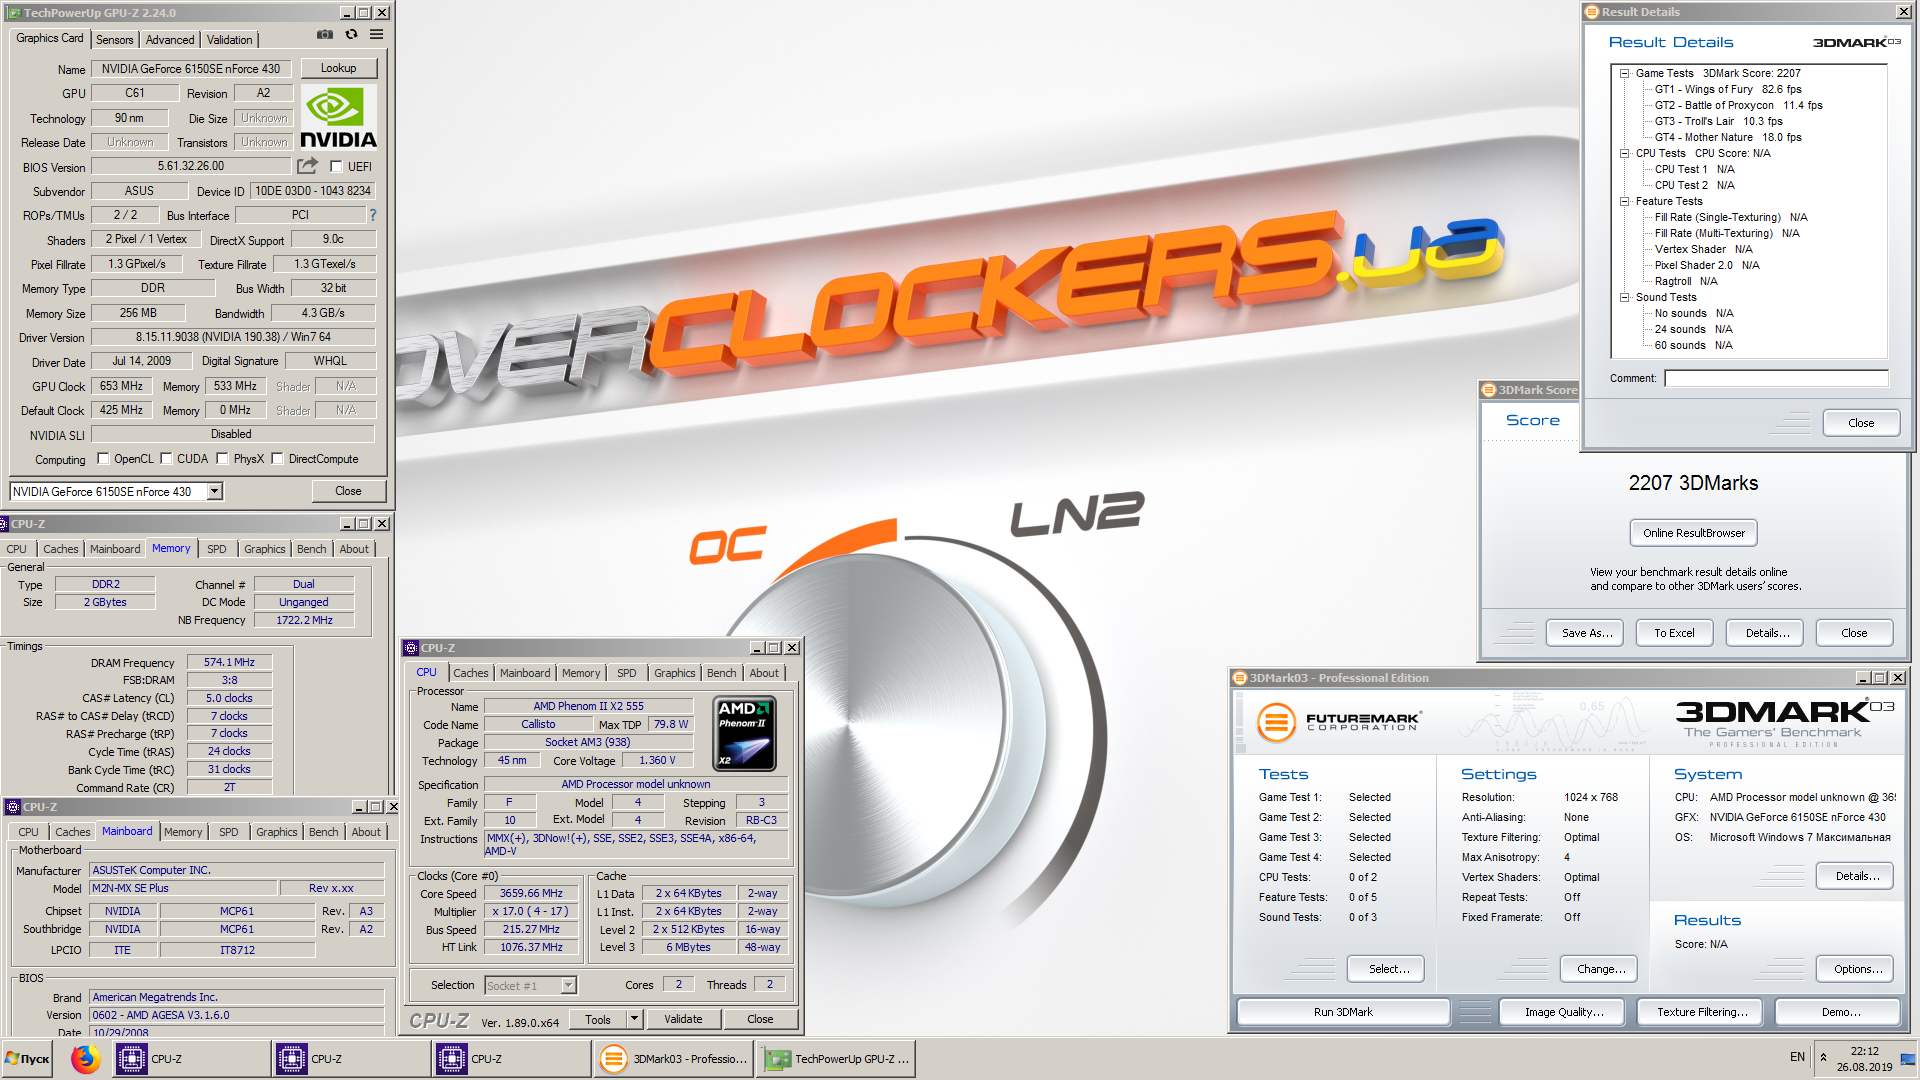1920x1080 pixels.
Task: Toggle the OpenCL computing checkbox
Action: pos(103,459)
